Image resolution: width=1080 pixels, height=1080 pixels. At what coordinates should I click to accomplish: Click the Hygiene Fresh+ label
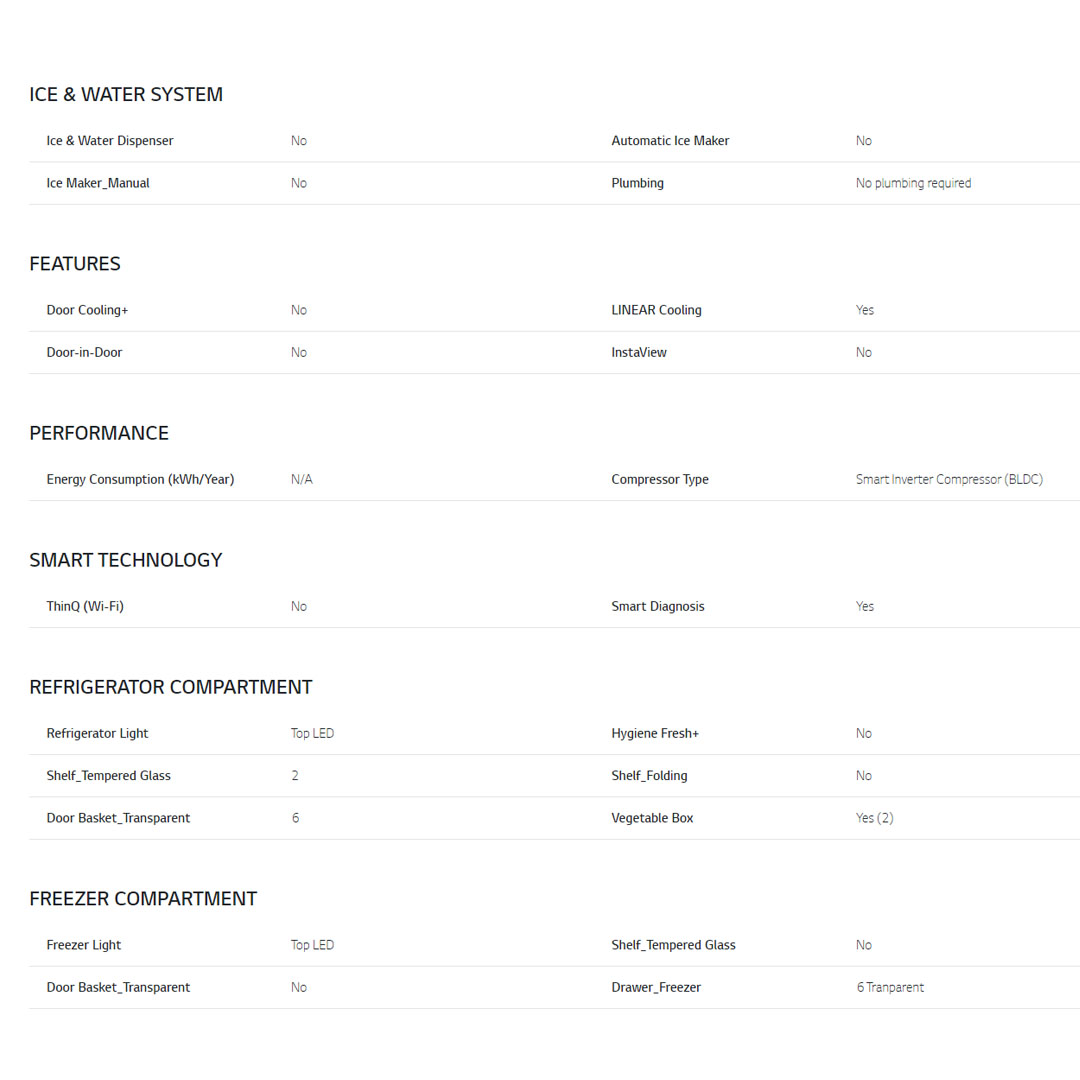655,733
